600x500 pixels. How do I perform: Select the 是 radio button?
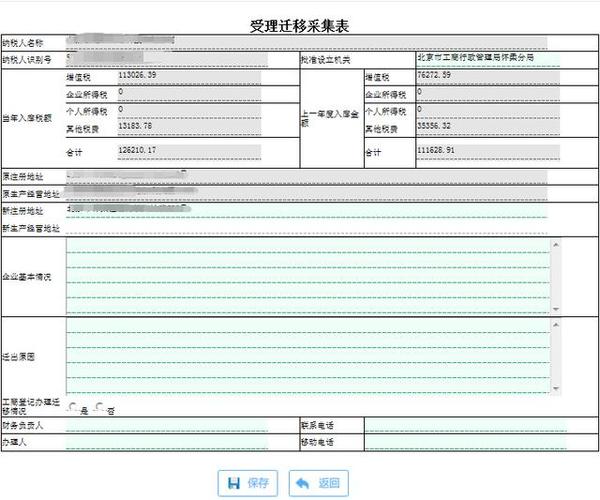coord(72,407)
